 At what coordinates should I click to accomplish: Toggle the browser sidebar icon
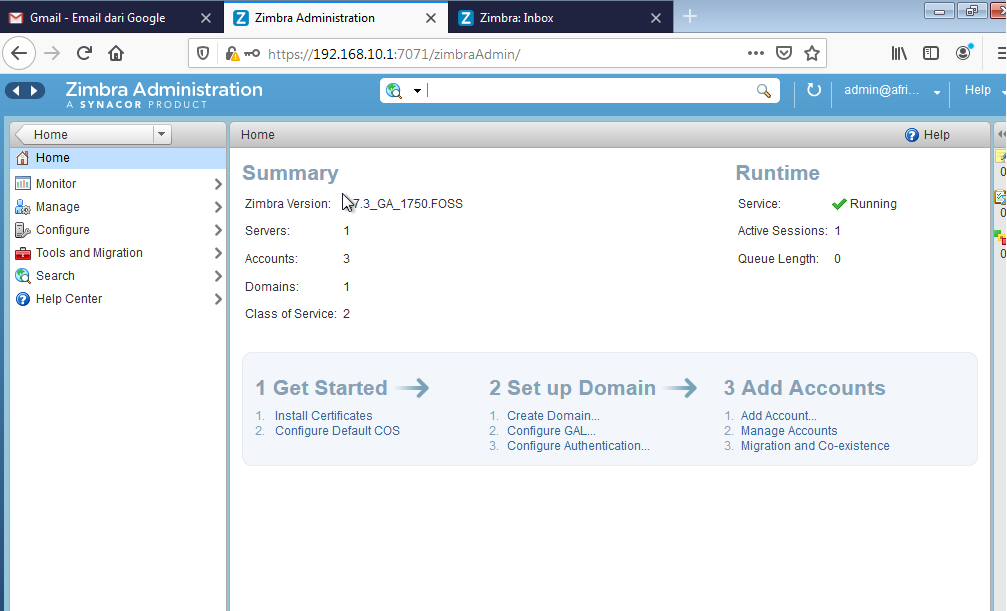[931, 53]
